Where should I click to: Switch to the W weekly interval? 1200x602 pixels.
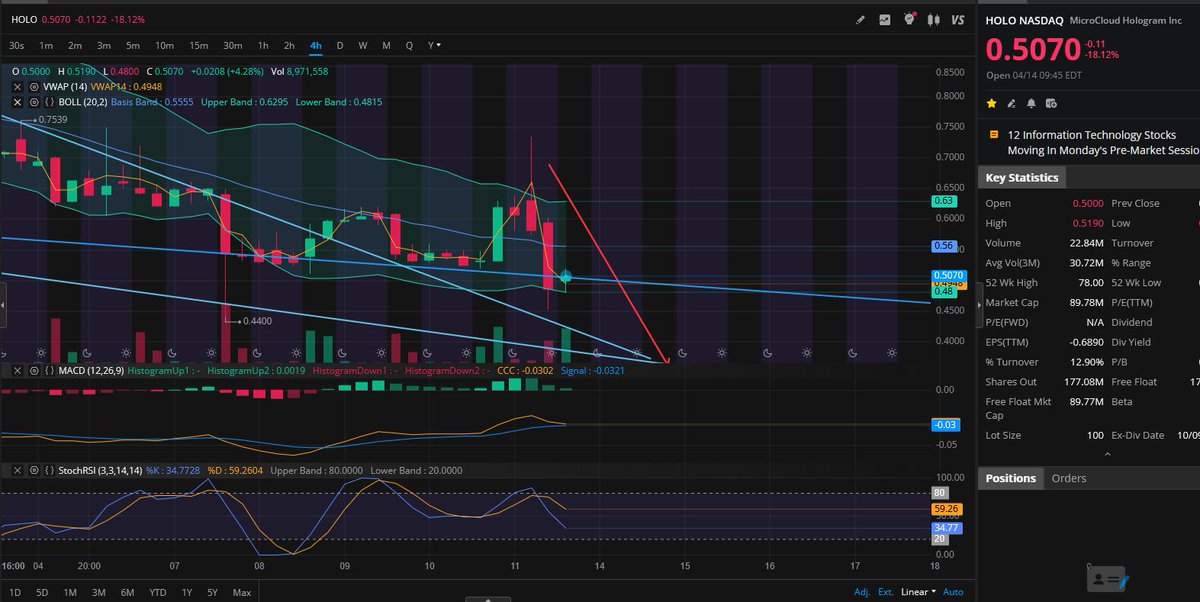coord(363,45)
